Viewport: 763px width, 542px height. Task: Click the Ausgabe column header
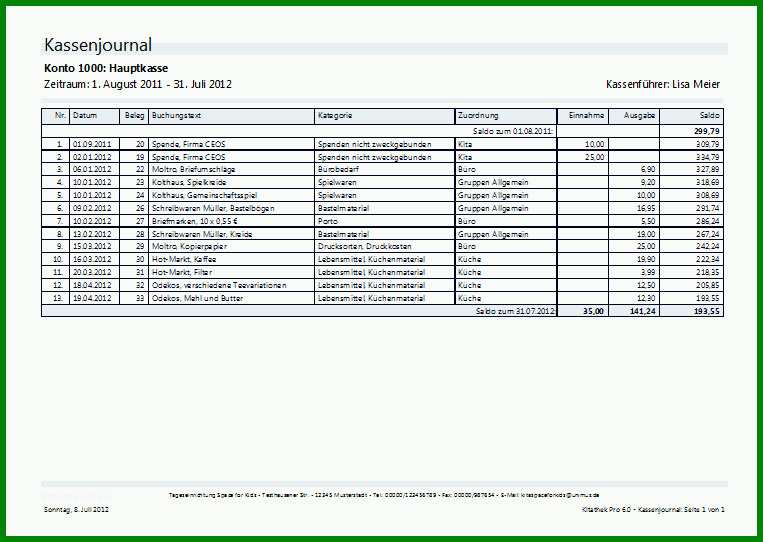point(639,115)
